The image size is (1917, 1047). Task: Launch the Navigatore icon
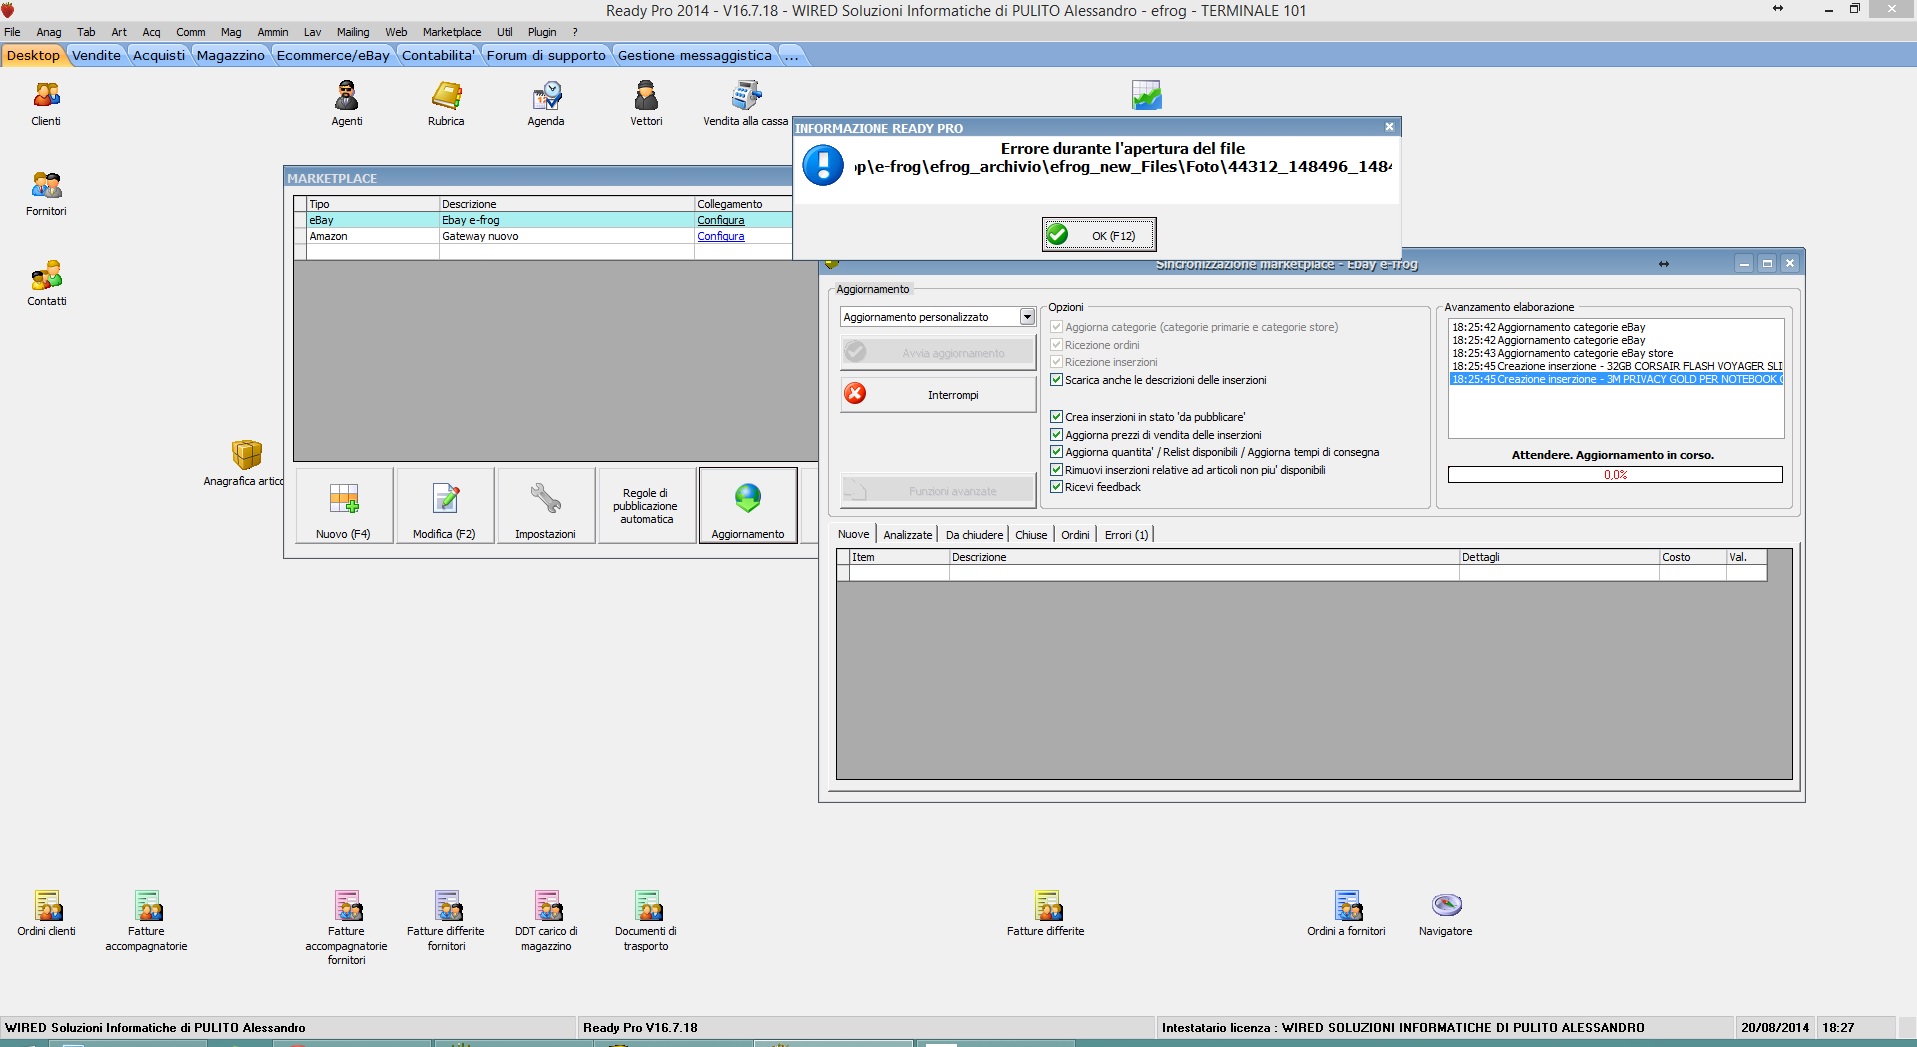[x=1446, y=914]
